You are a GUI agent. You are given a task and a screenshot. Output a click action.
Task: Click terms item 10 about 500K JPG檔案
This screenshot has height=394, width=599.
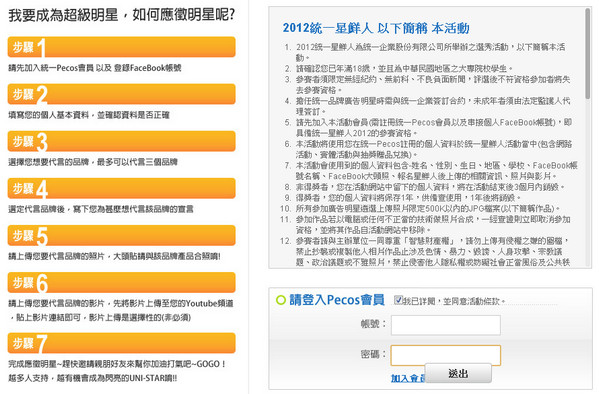coord(420,208)
